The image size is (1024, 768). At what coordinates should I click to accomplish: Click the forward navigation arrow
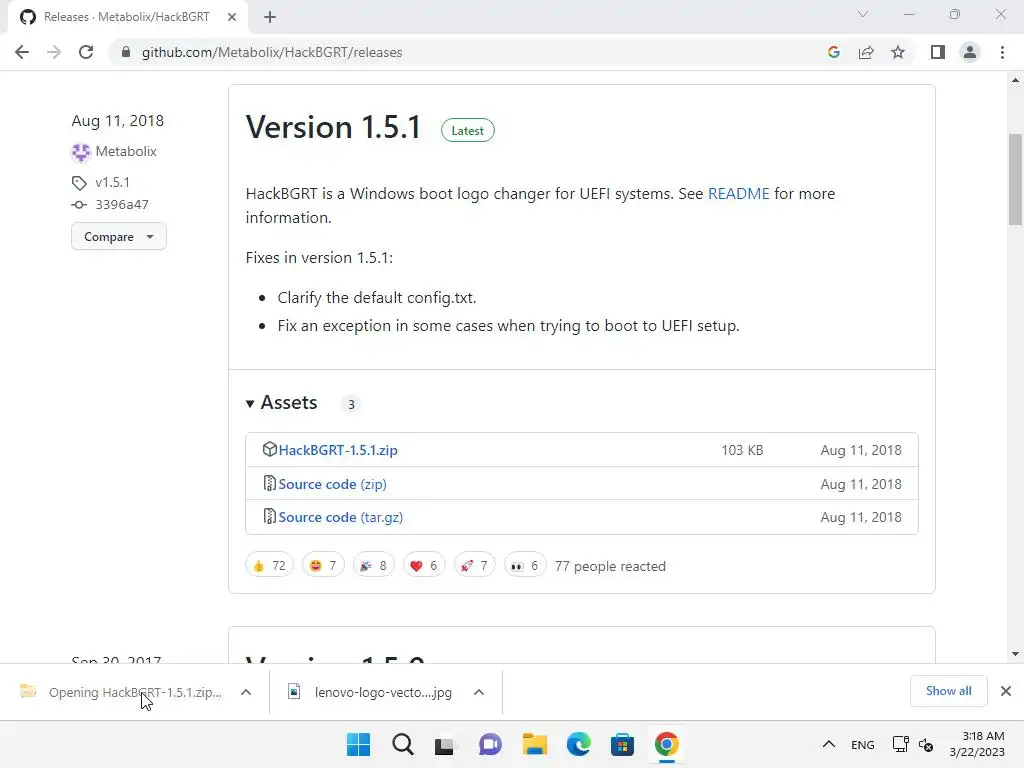coord(54,52)
